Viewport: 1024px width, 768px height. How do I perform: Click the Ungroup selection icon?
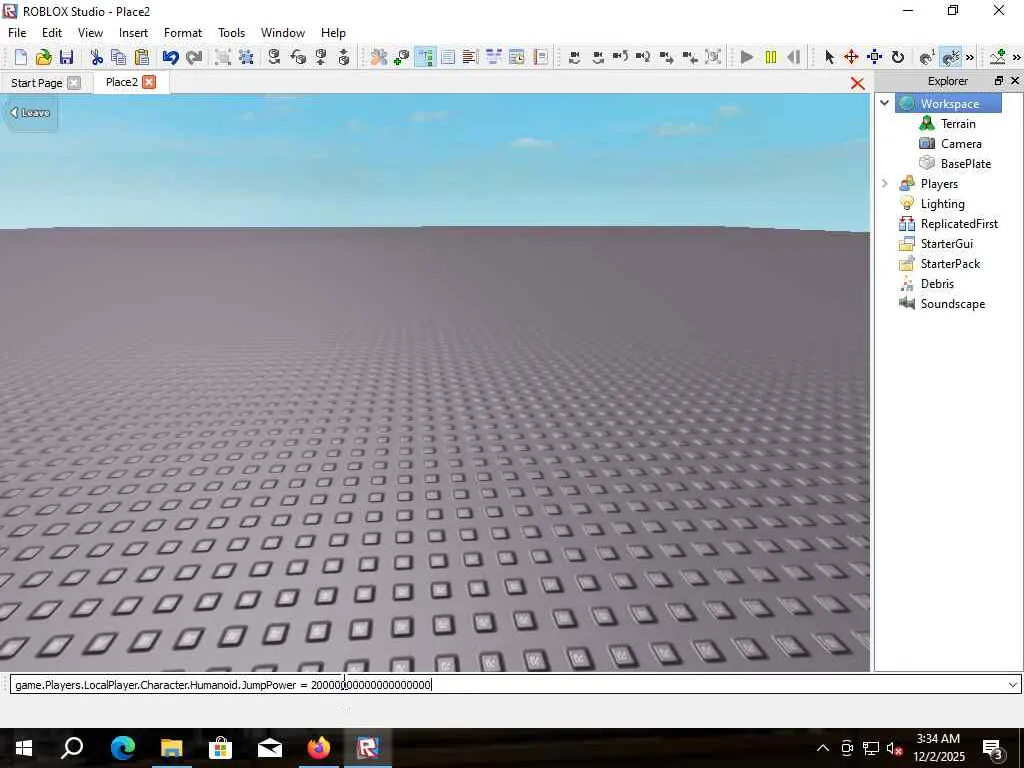coord(246,57)
